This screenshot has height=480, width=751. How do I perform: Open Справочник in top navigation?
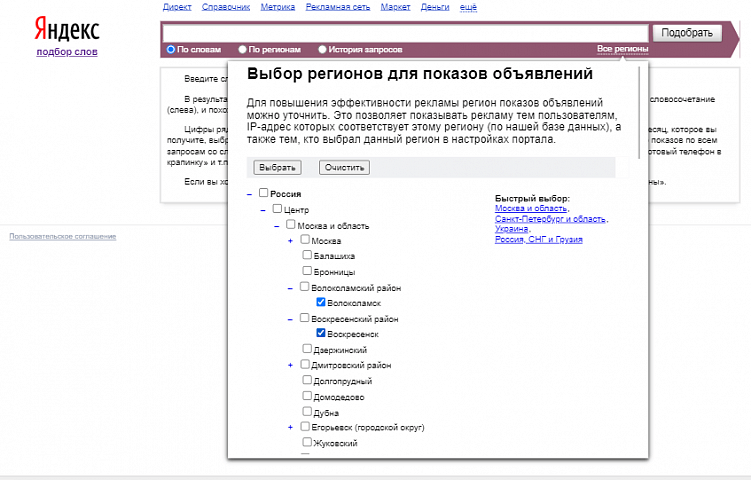click(x=226, y=7)
